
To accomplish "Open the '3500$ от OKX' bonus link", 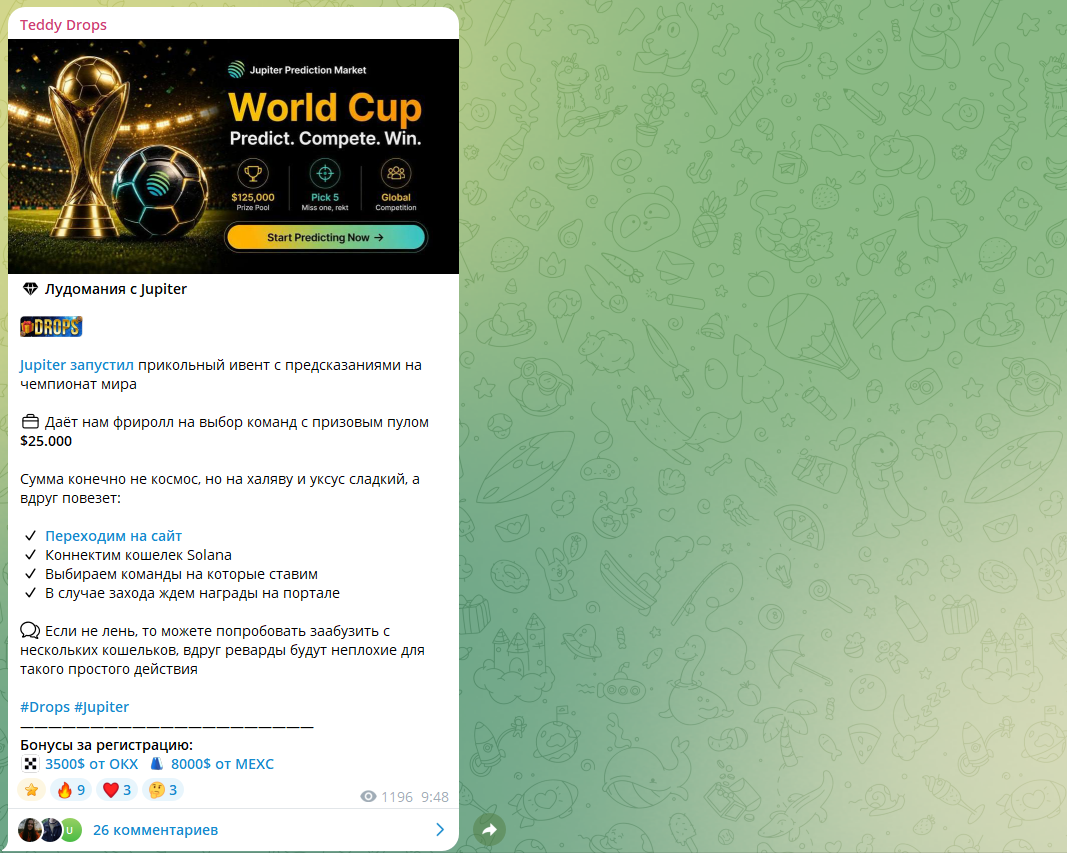I will pyautogui.click(x=91, y=764).
